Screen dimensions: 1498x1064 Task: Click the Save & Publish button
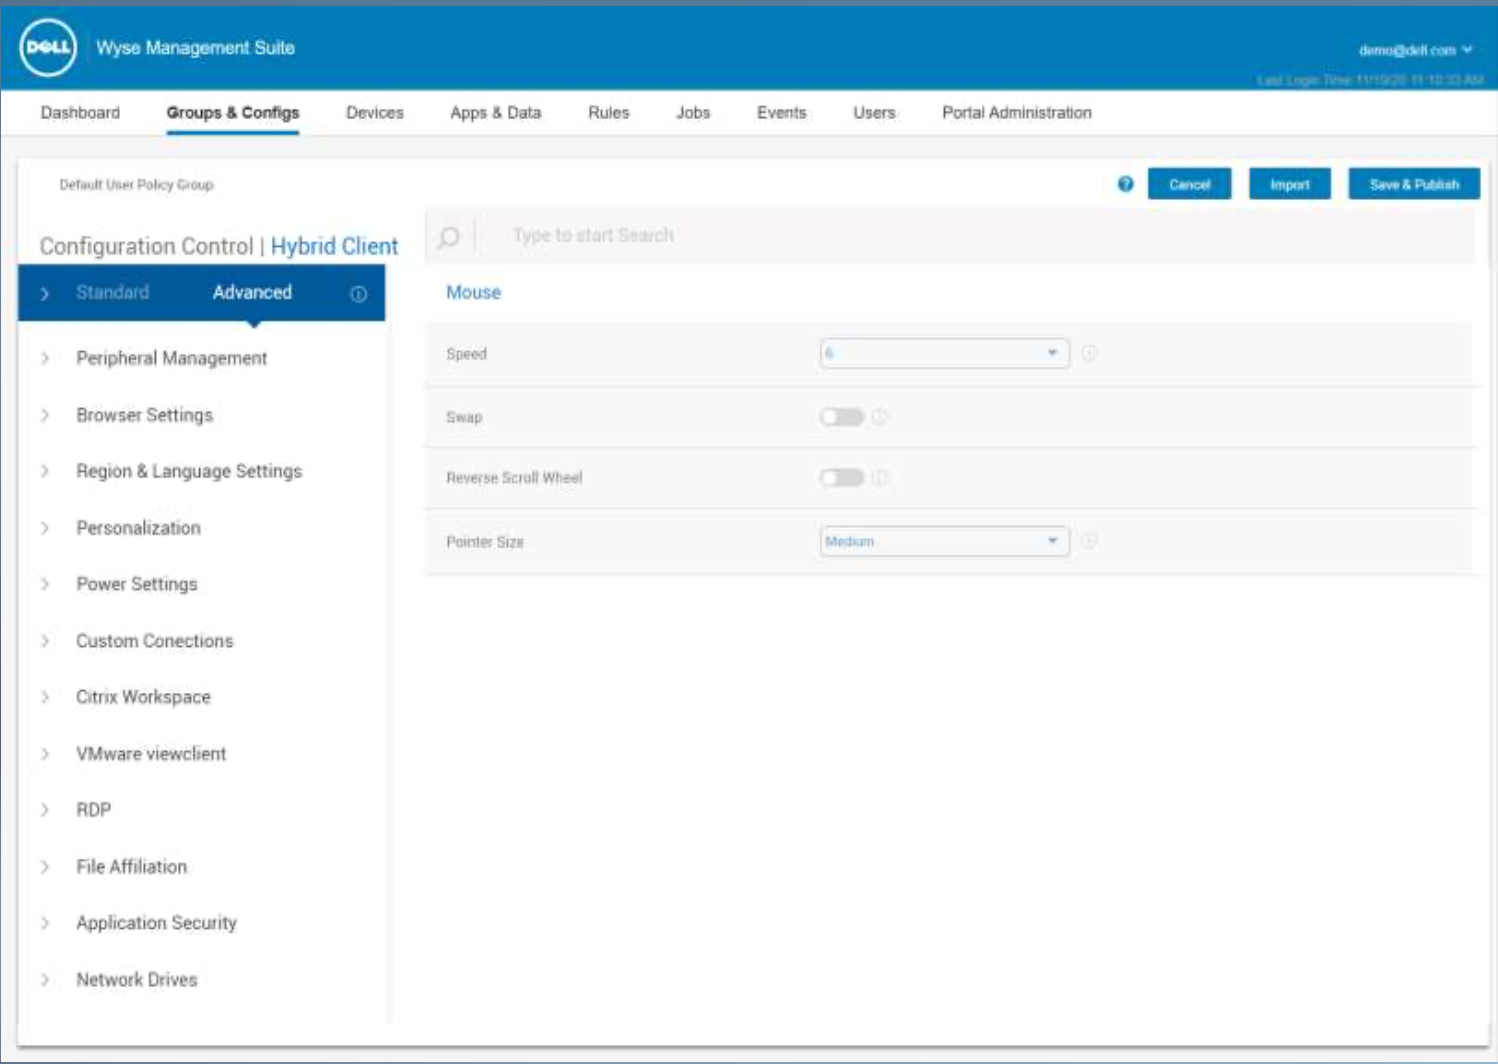pos(1414,184)
